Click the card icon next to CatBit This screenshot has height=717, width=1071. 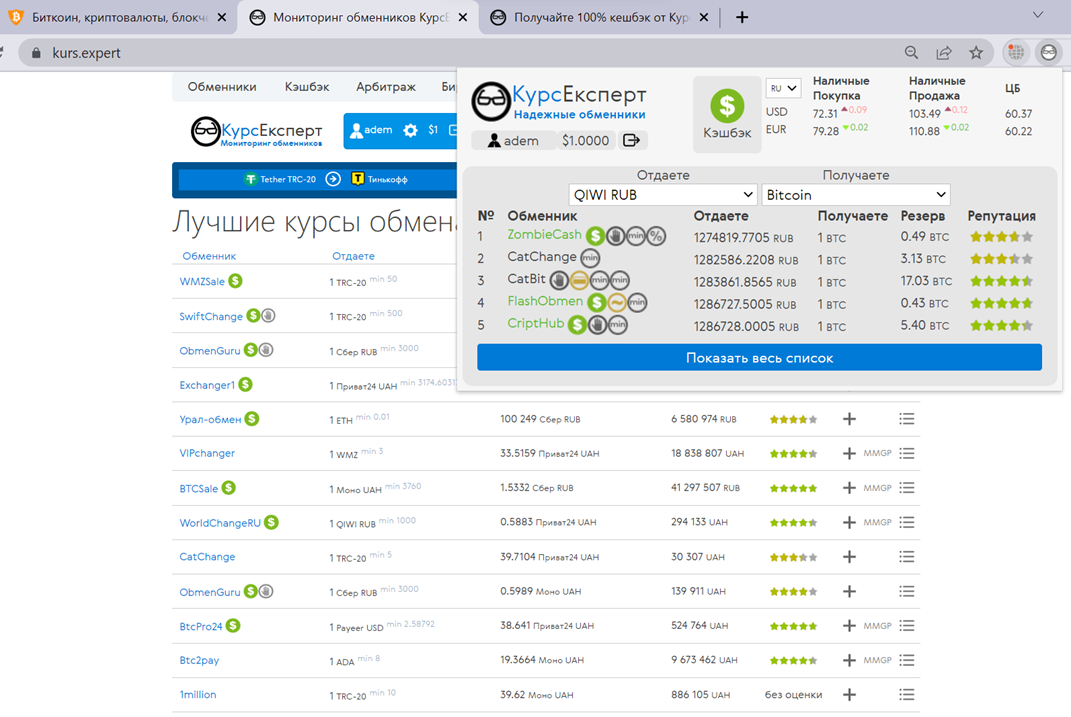click(579, 281)
